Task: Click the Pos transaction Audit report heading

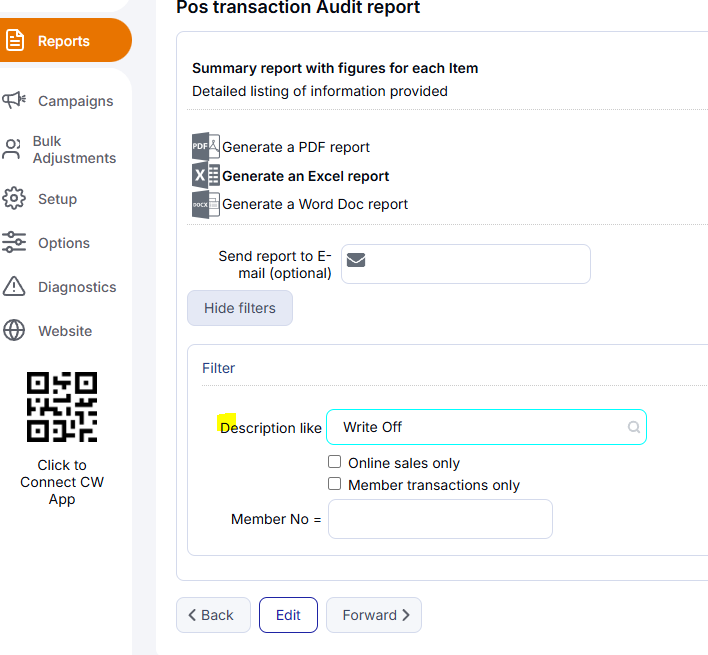Action: [298, 7]
